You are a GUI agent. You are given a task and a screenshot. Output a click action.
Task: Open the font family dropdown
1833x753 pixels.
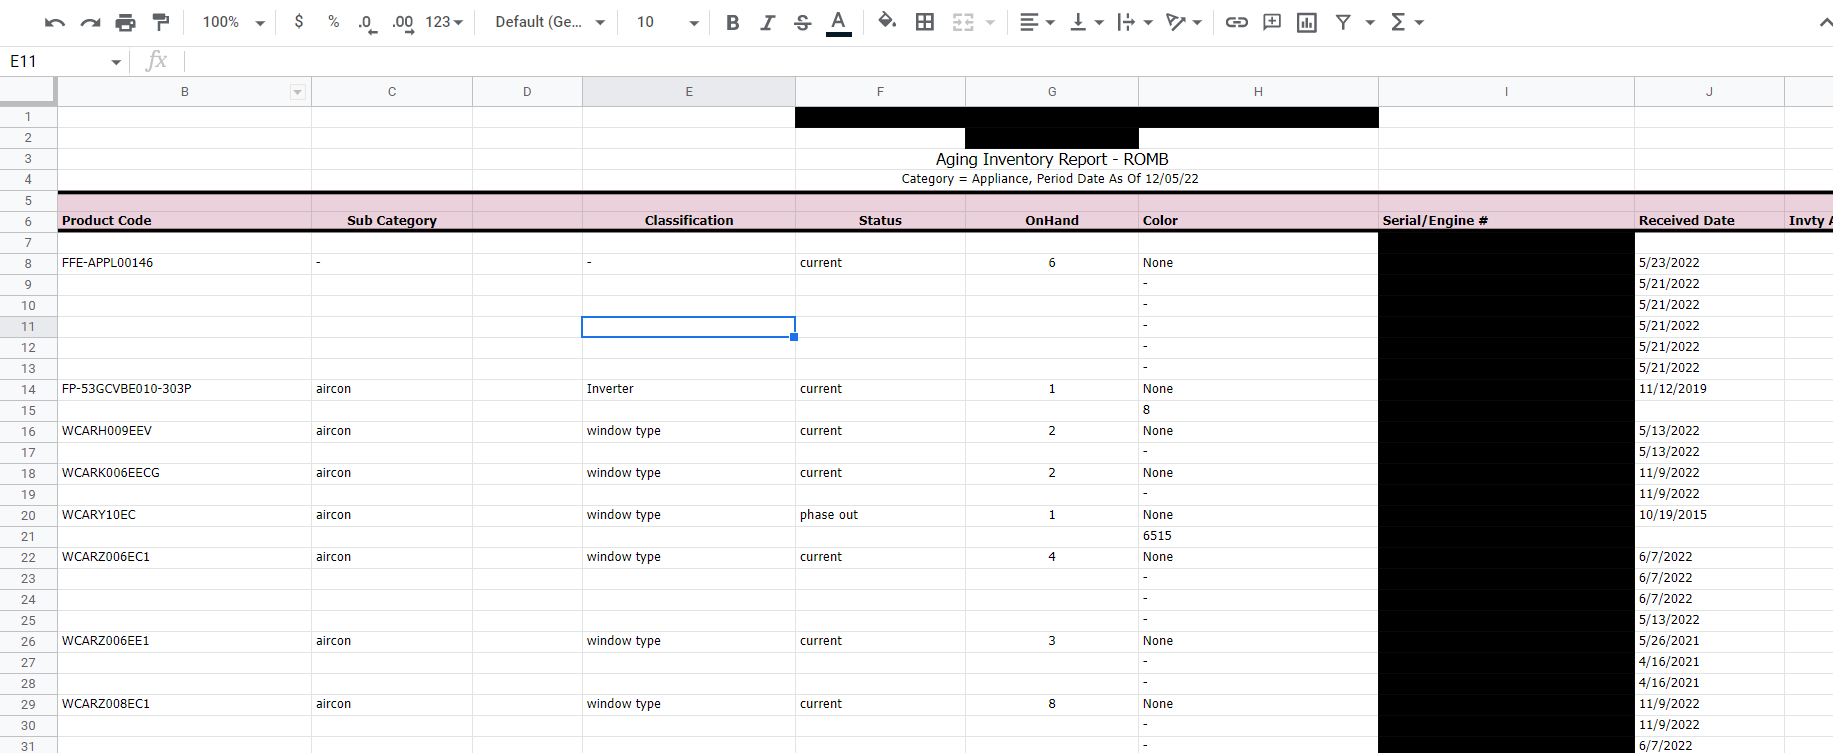click(x=550, y=22)
